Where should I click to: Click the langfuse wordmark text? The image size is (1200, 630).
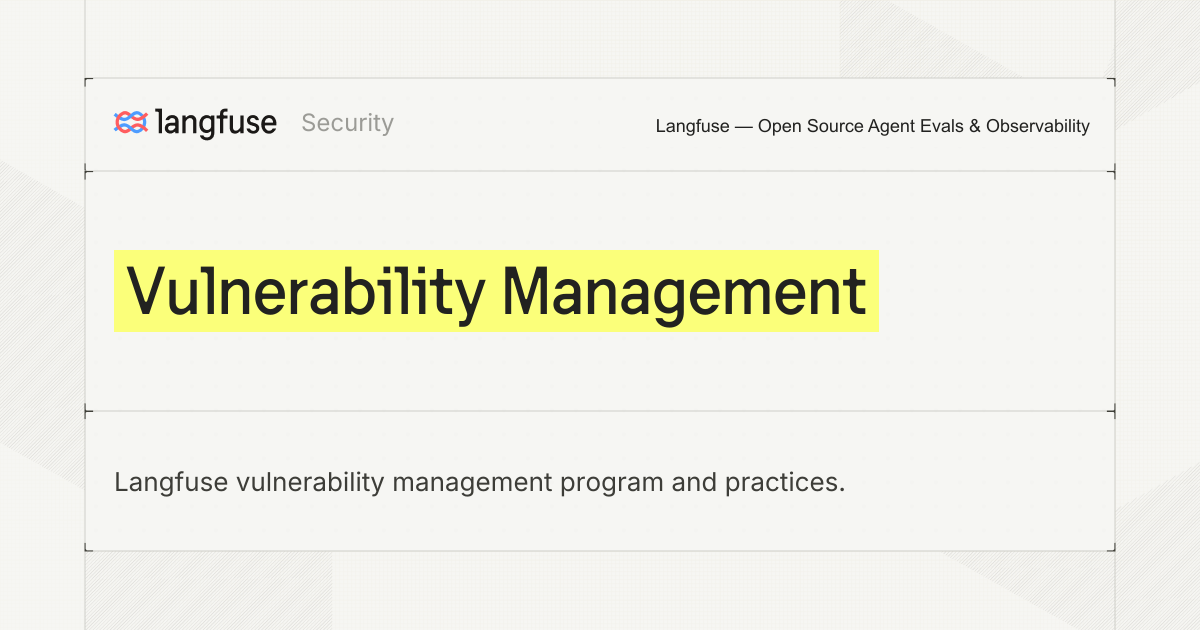(x=217, y=123)
